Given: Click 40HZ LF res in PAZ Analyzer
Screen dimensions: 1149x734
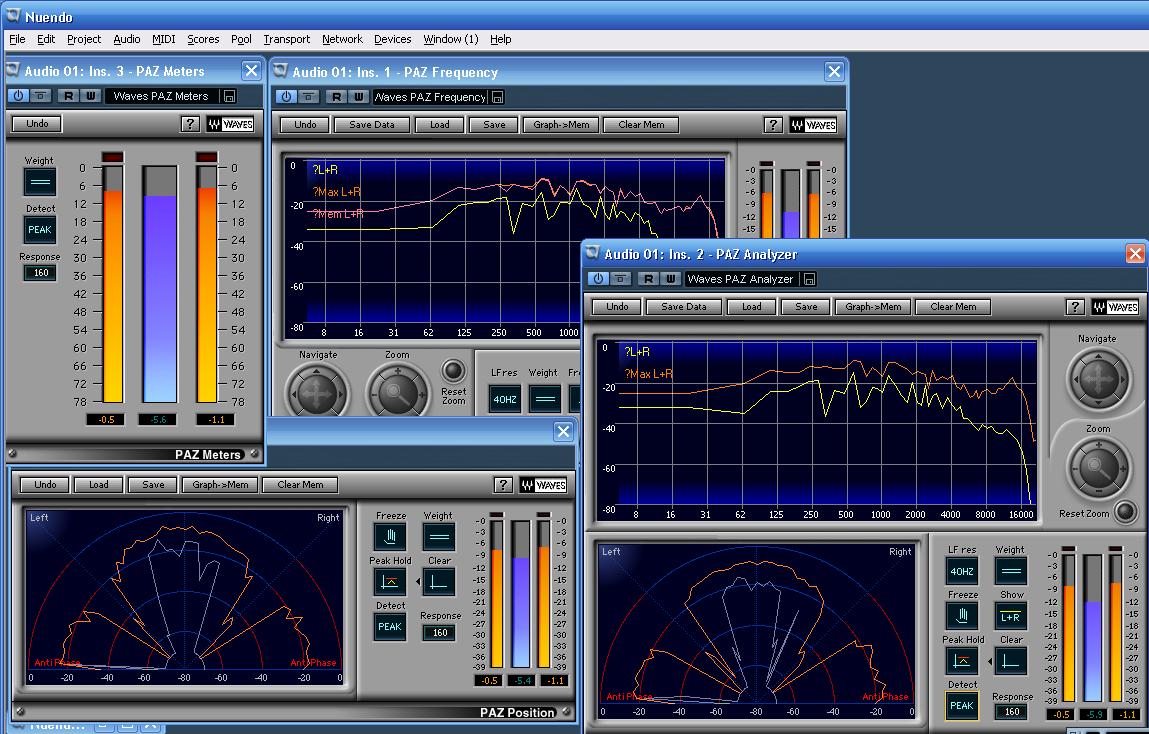Looking at the screenshot, I should (962, 571).
